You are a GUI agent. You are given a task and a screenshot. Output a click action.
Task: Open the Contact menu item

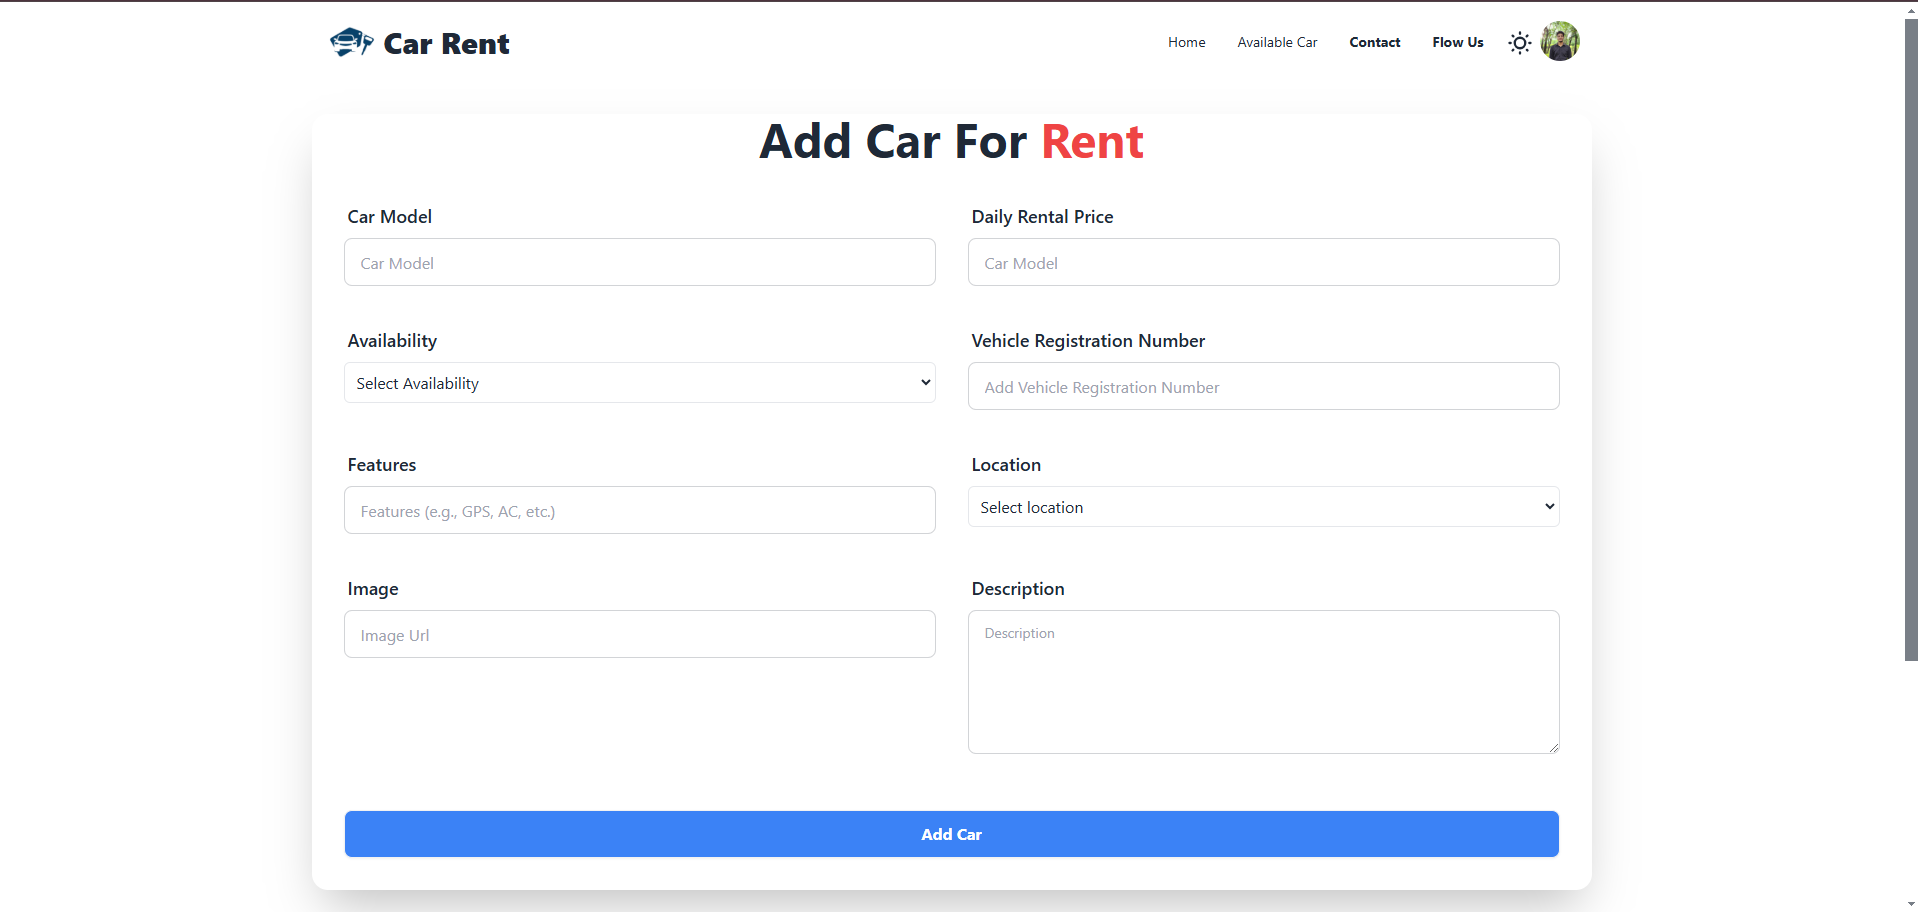point(1374,42)
